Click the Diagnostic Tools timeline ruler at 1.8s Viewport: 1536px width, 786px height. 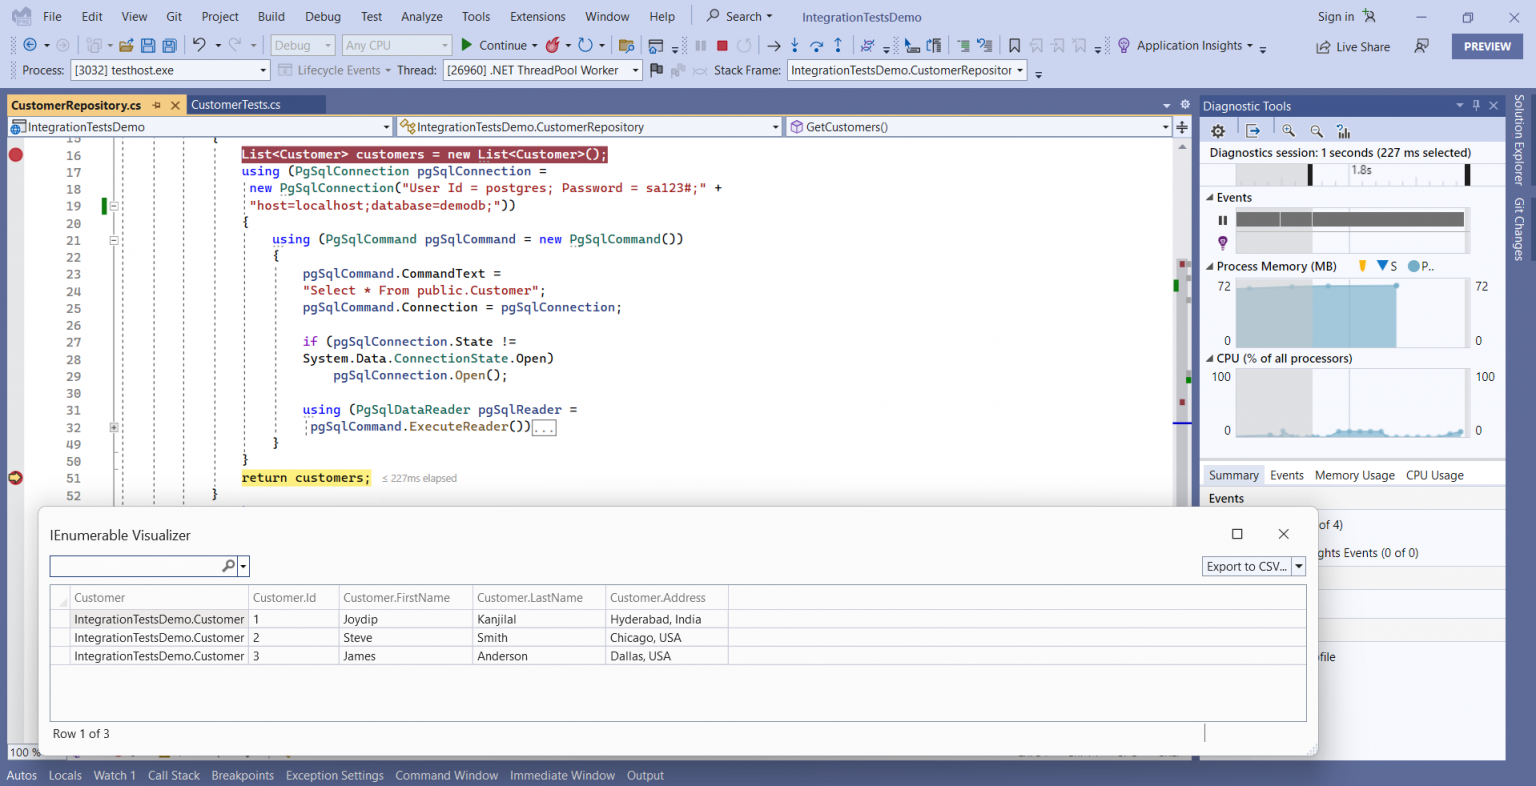(x=1361, y=170)
